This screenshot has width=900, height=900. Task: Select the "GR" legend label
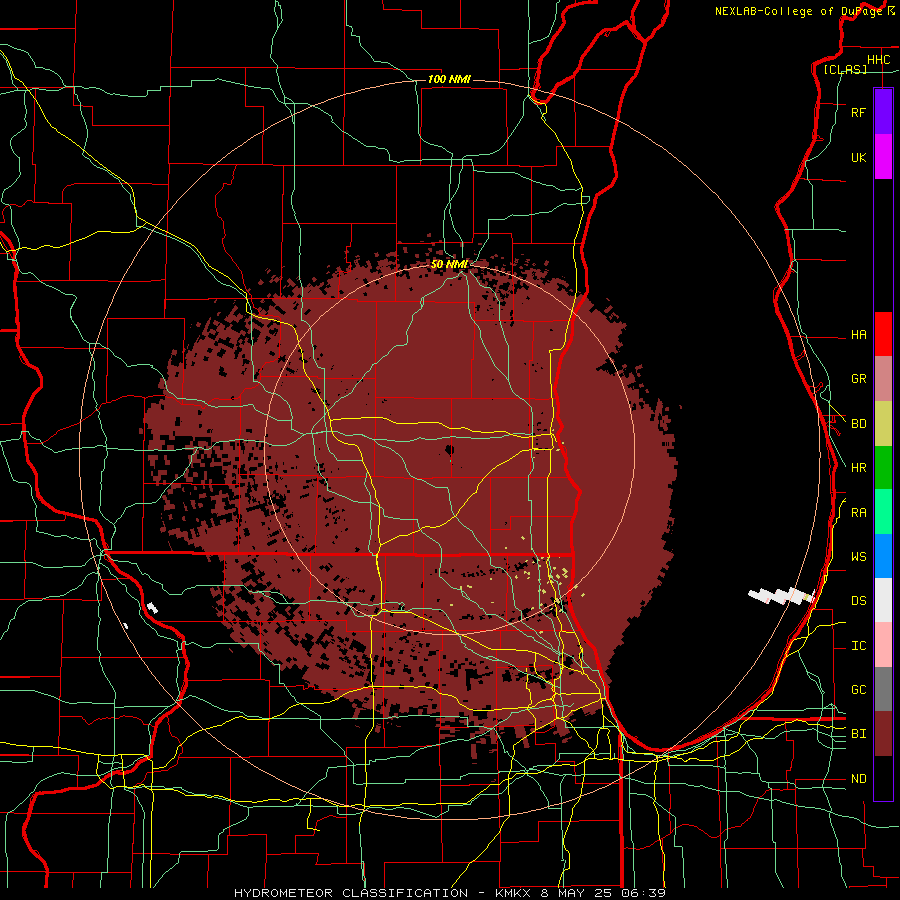tap(858, 379)
